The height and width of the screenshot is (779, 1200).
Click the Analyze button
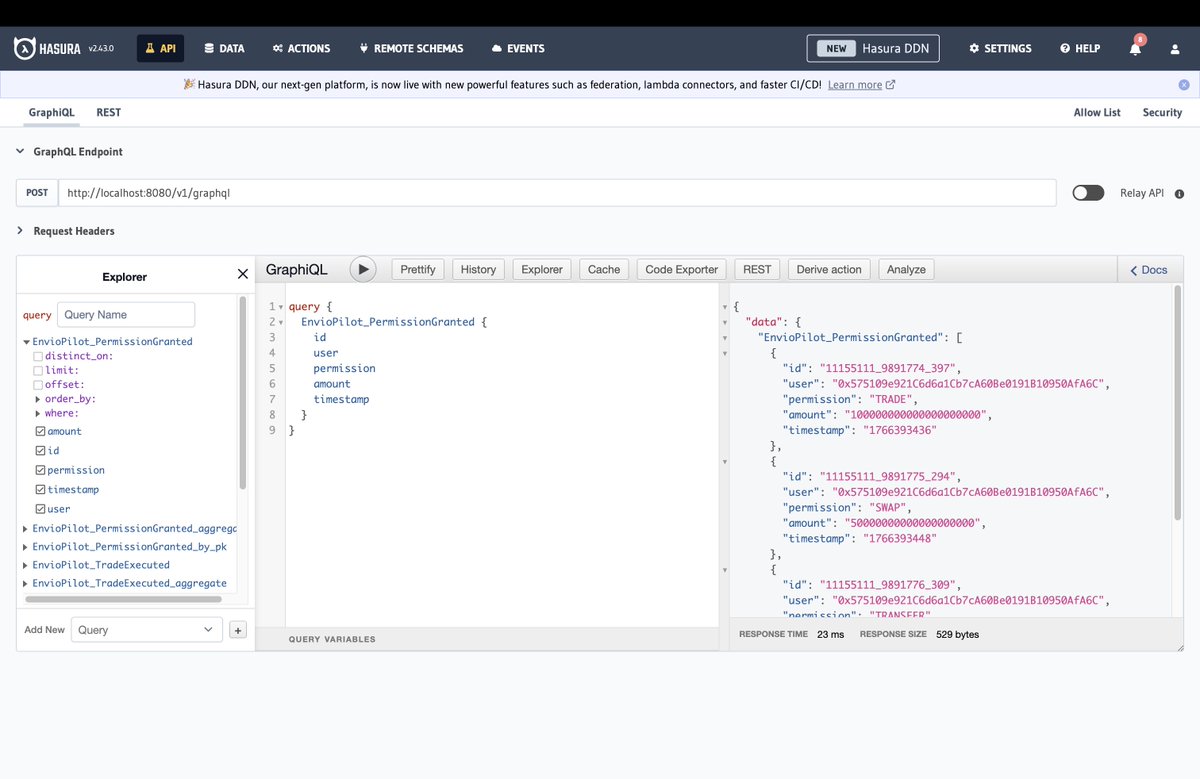906,269
